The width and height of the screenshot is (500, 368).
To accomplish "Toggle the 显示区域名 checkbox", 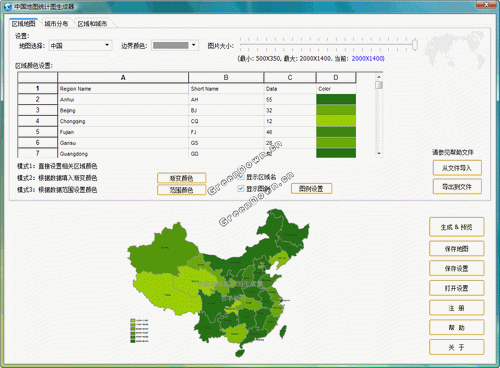I will click(241, 177).
